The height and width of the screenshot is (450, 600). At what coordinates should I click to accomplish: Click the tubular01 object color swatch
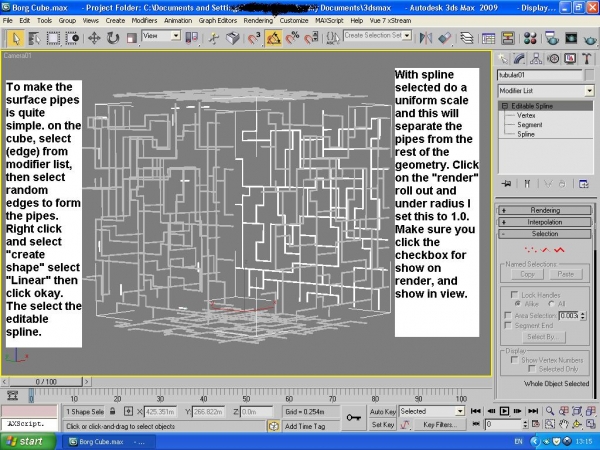[x=590, y=75]
